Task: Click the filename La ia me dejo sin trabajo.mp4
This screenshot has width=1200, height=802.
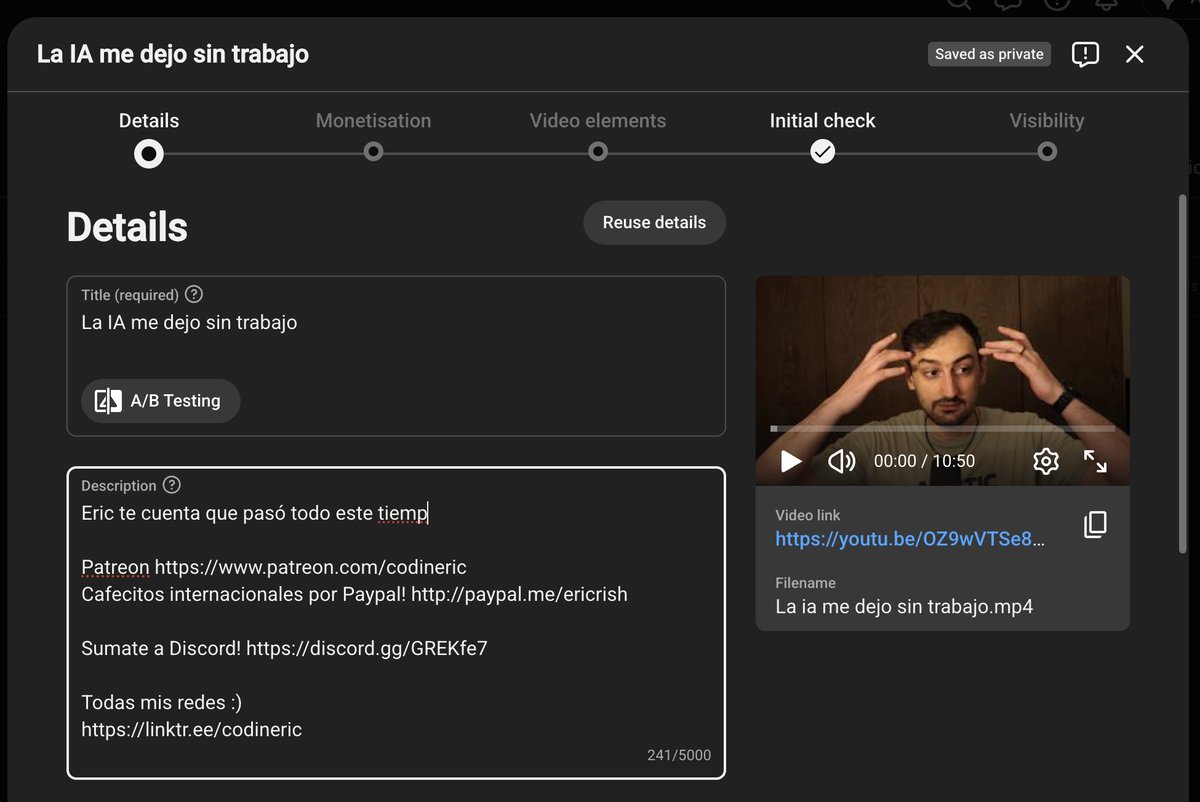Action: point(904,606)
